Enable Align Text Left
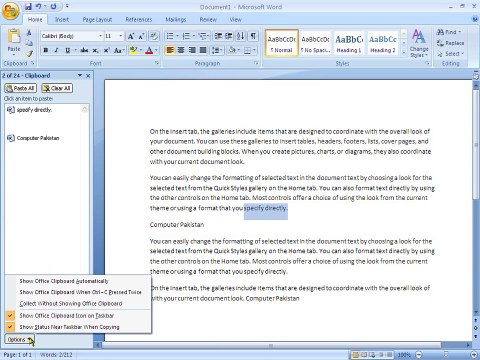The height and width of the screenshot is (360, 480). tap(170, 50)
